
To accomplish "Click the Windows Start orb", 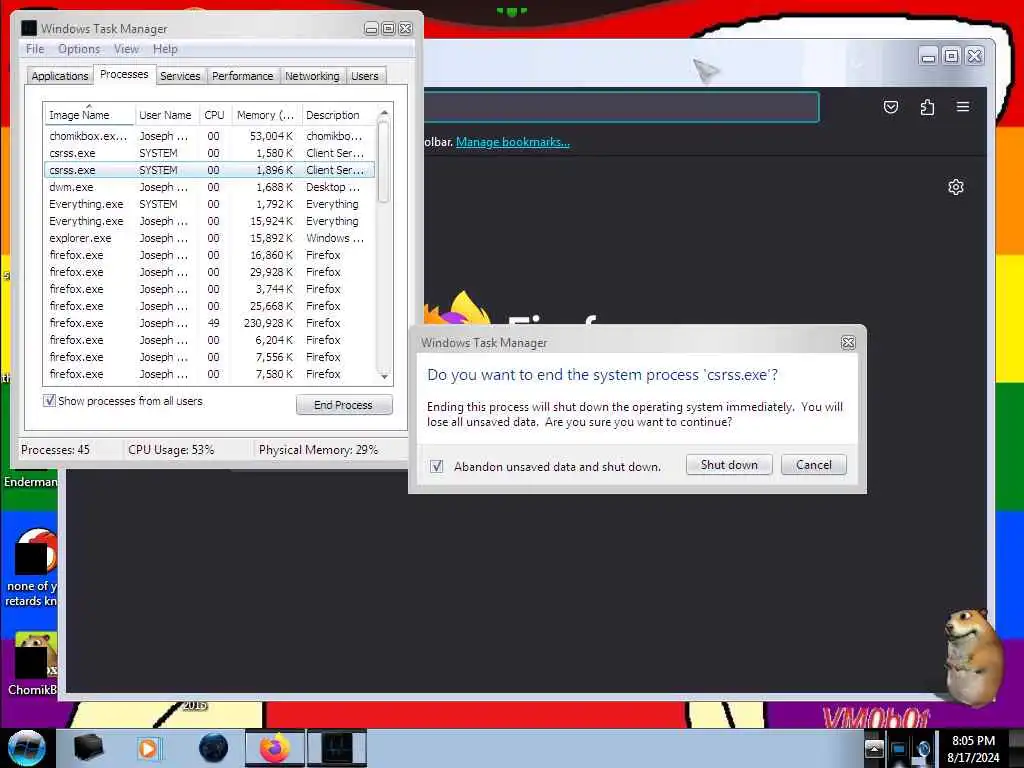I will [x=27, y=748].
